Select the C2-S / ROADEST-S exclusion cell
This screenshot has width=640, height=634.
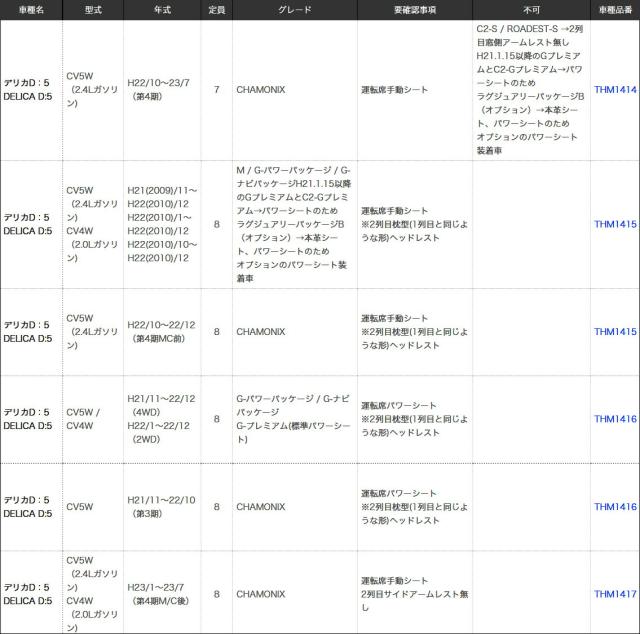tap(531, 89)
